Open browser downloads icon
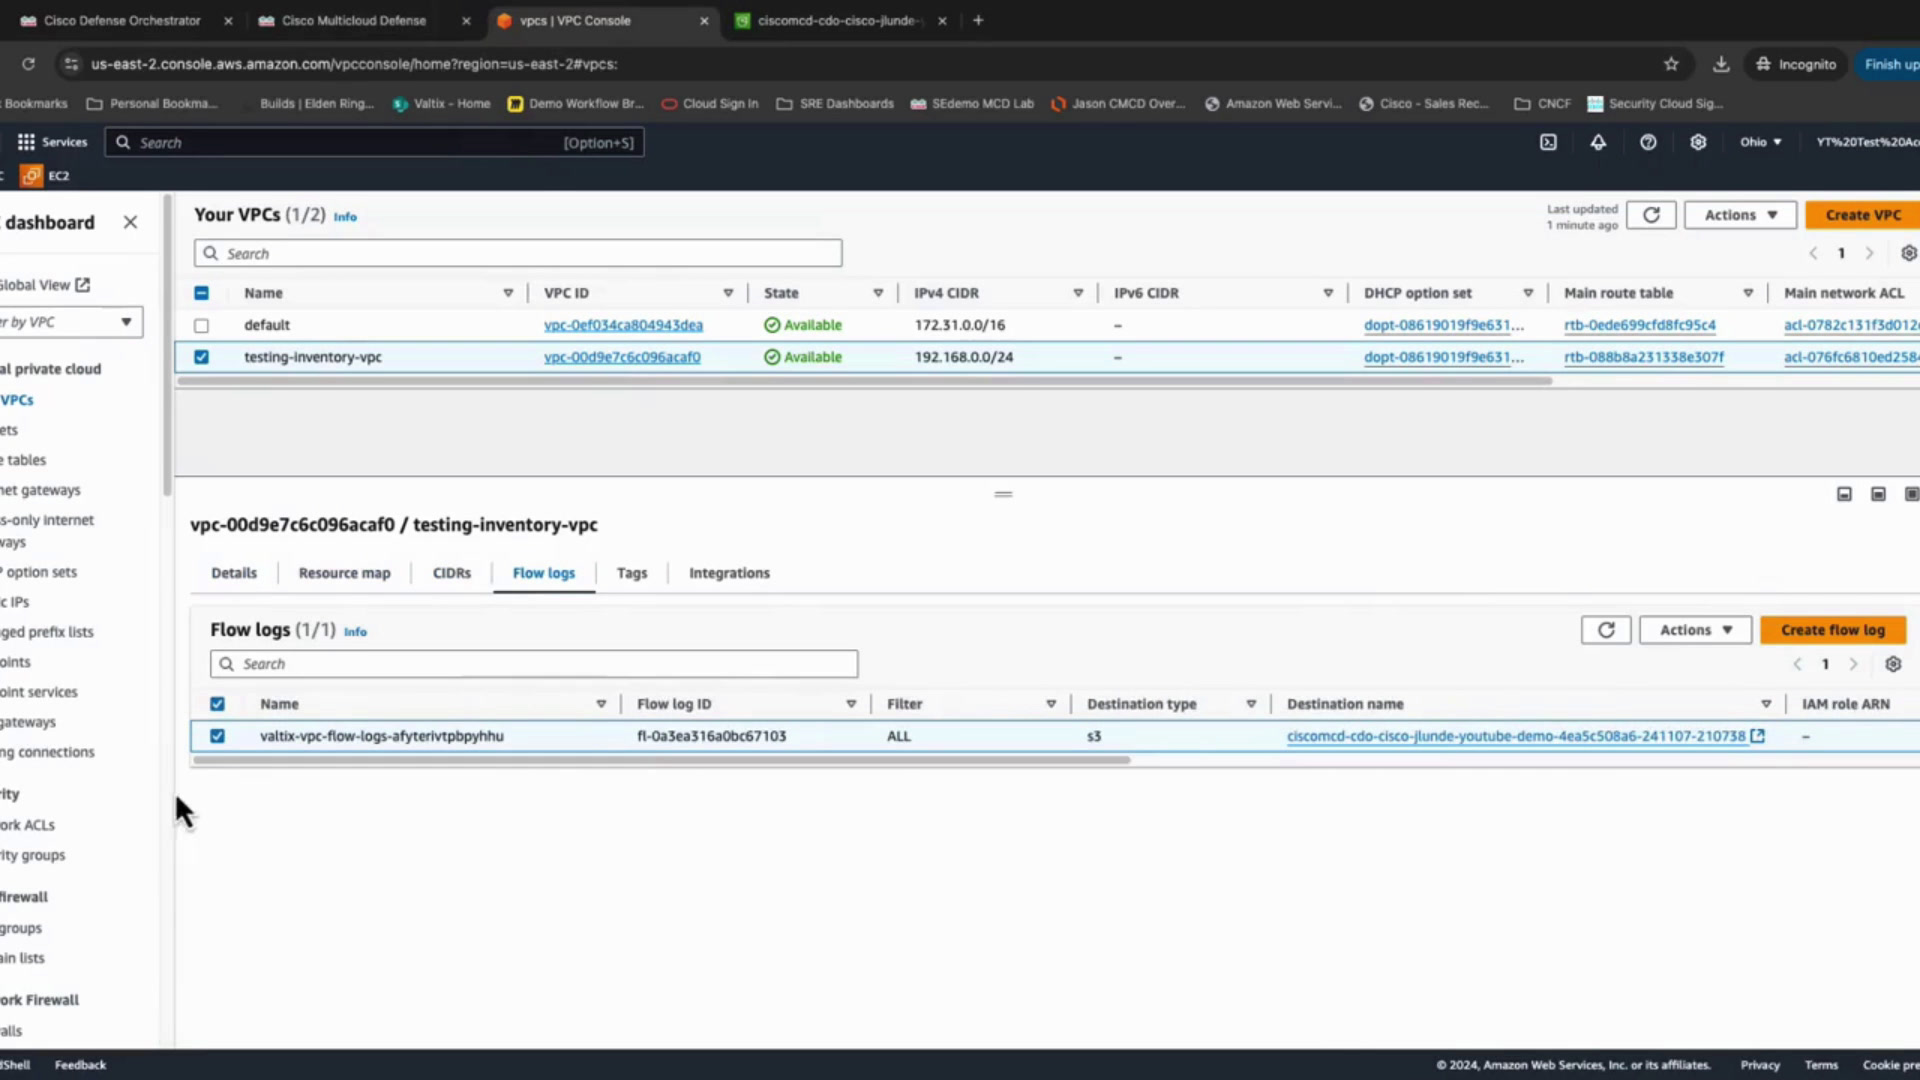 (x=1721, y=64)
